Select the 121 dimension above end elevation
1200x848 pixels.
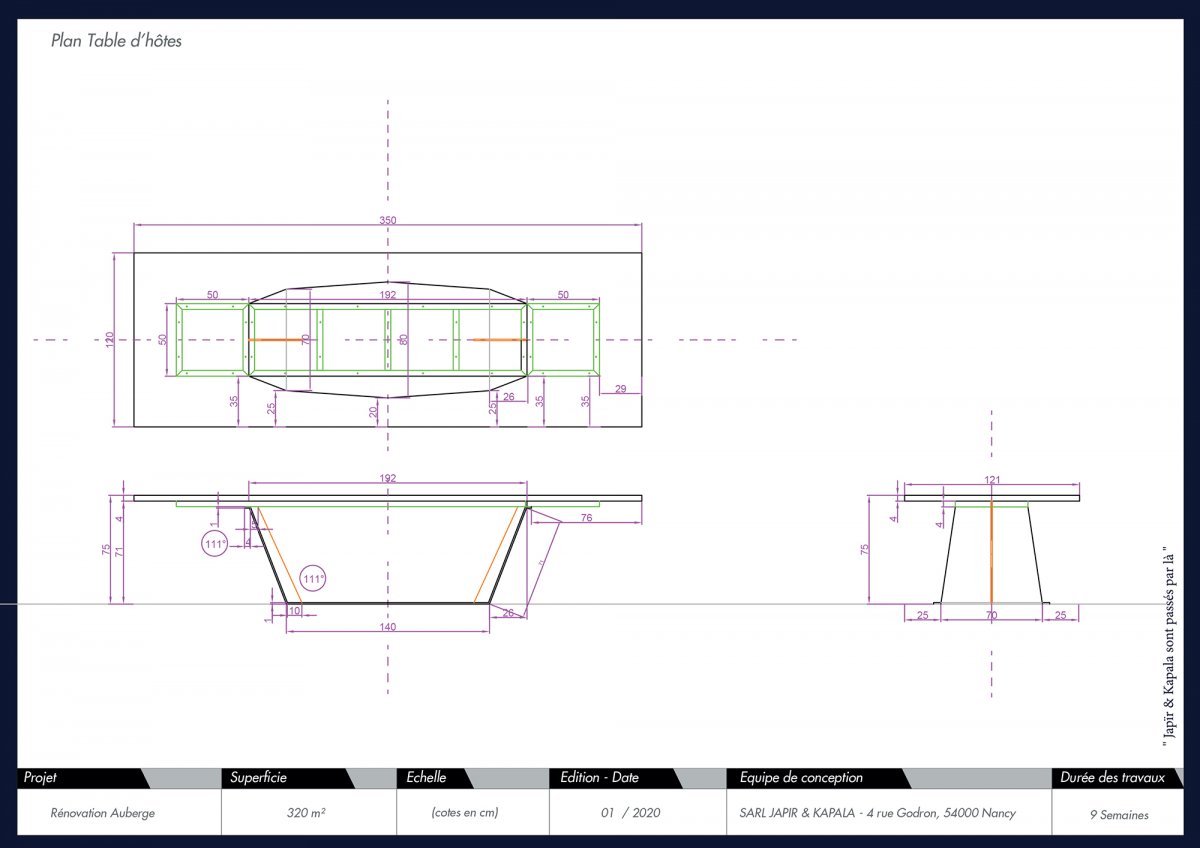(x=992, y=481)
